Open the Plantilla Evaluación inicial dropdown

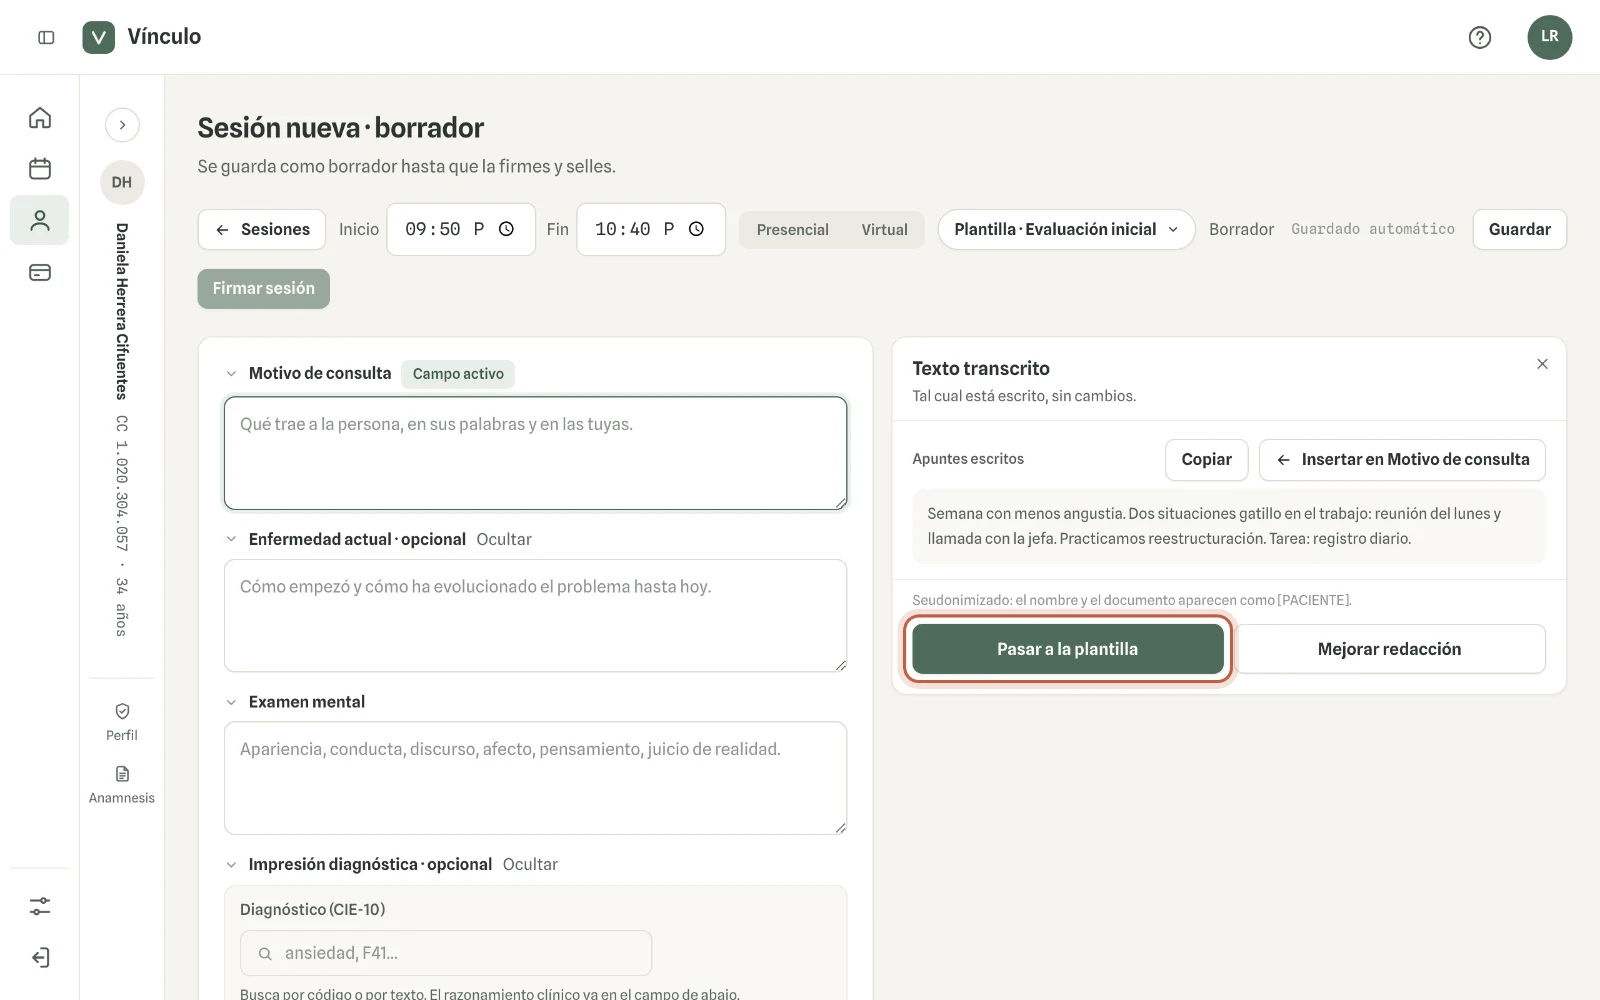coord(1066,229)
